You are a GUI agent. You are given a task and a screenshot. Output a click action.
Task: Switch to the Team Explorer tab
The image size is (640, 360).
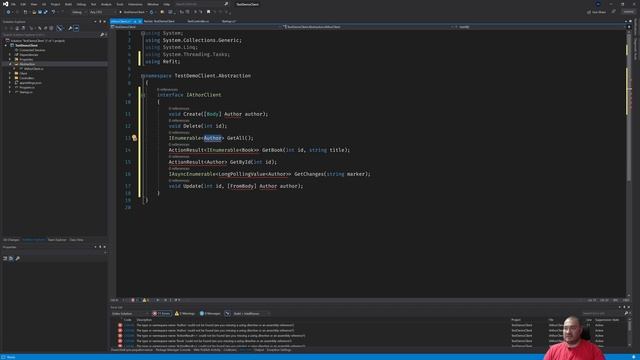[x=57, y=240]
